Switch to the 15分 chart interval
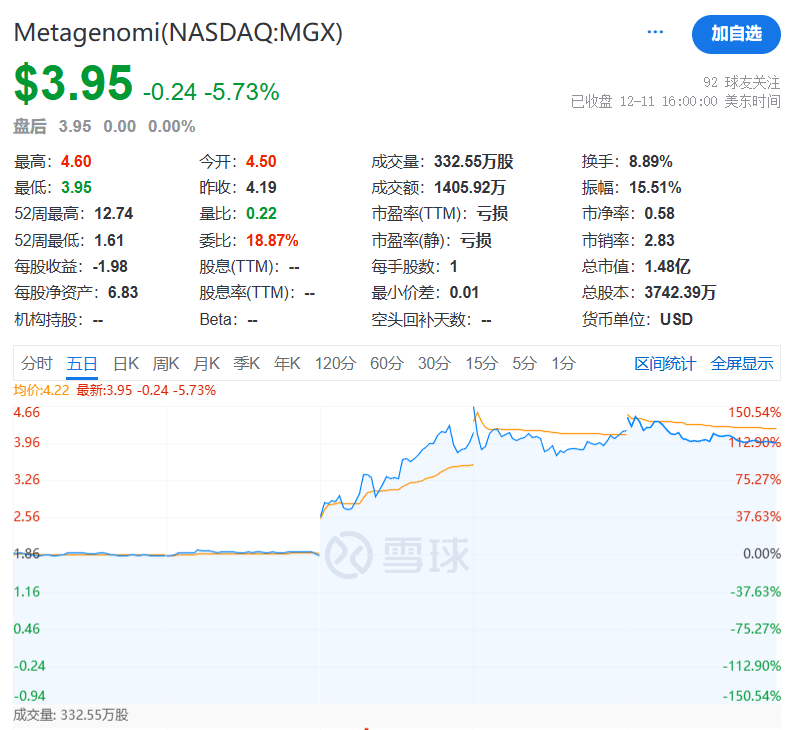 point(481,363)
